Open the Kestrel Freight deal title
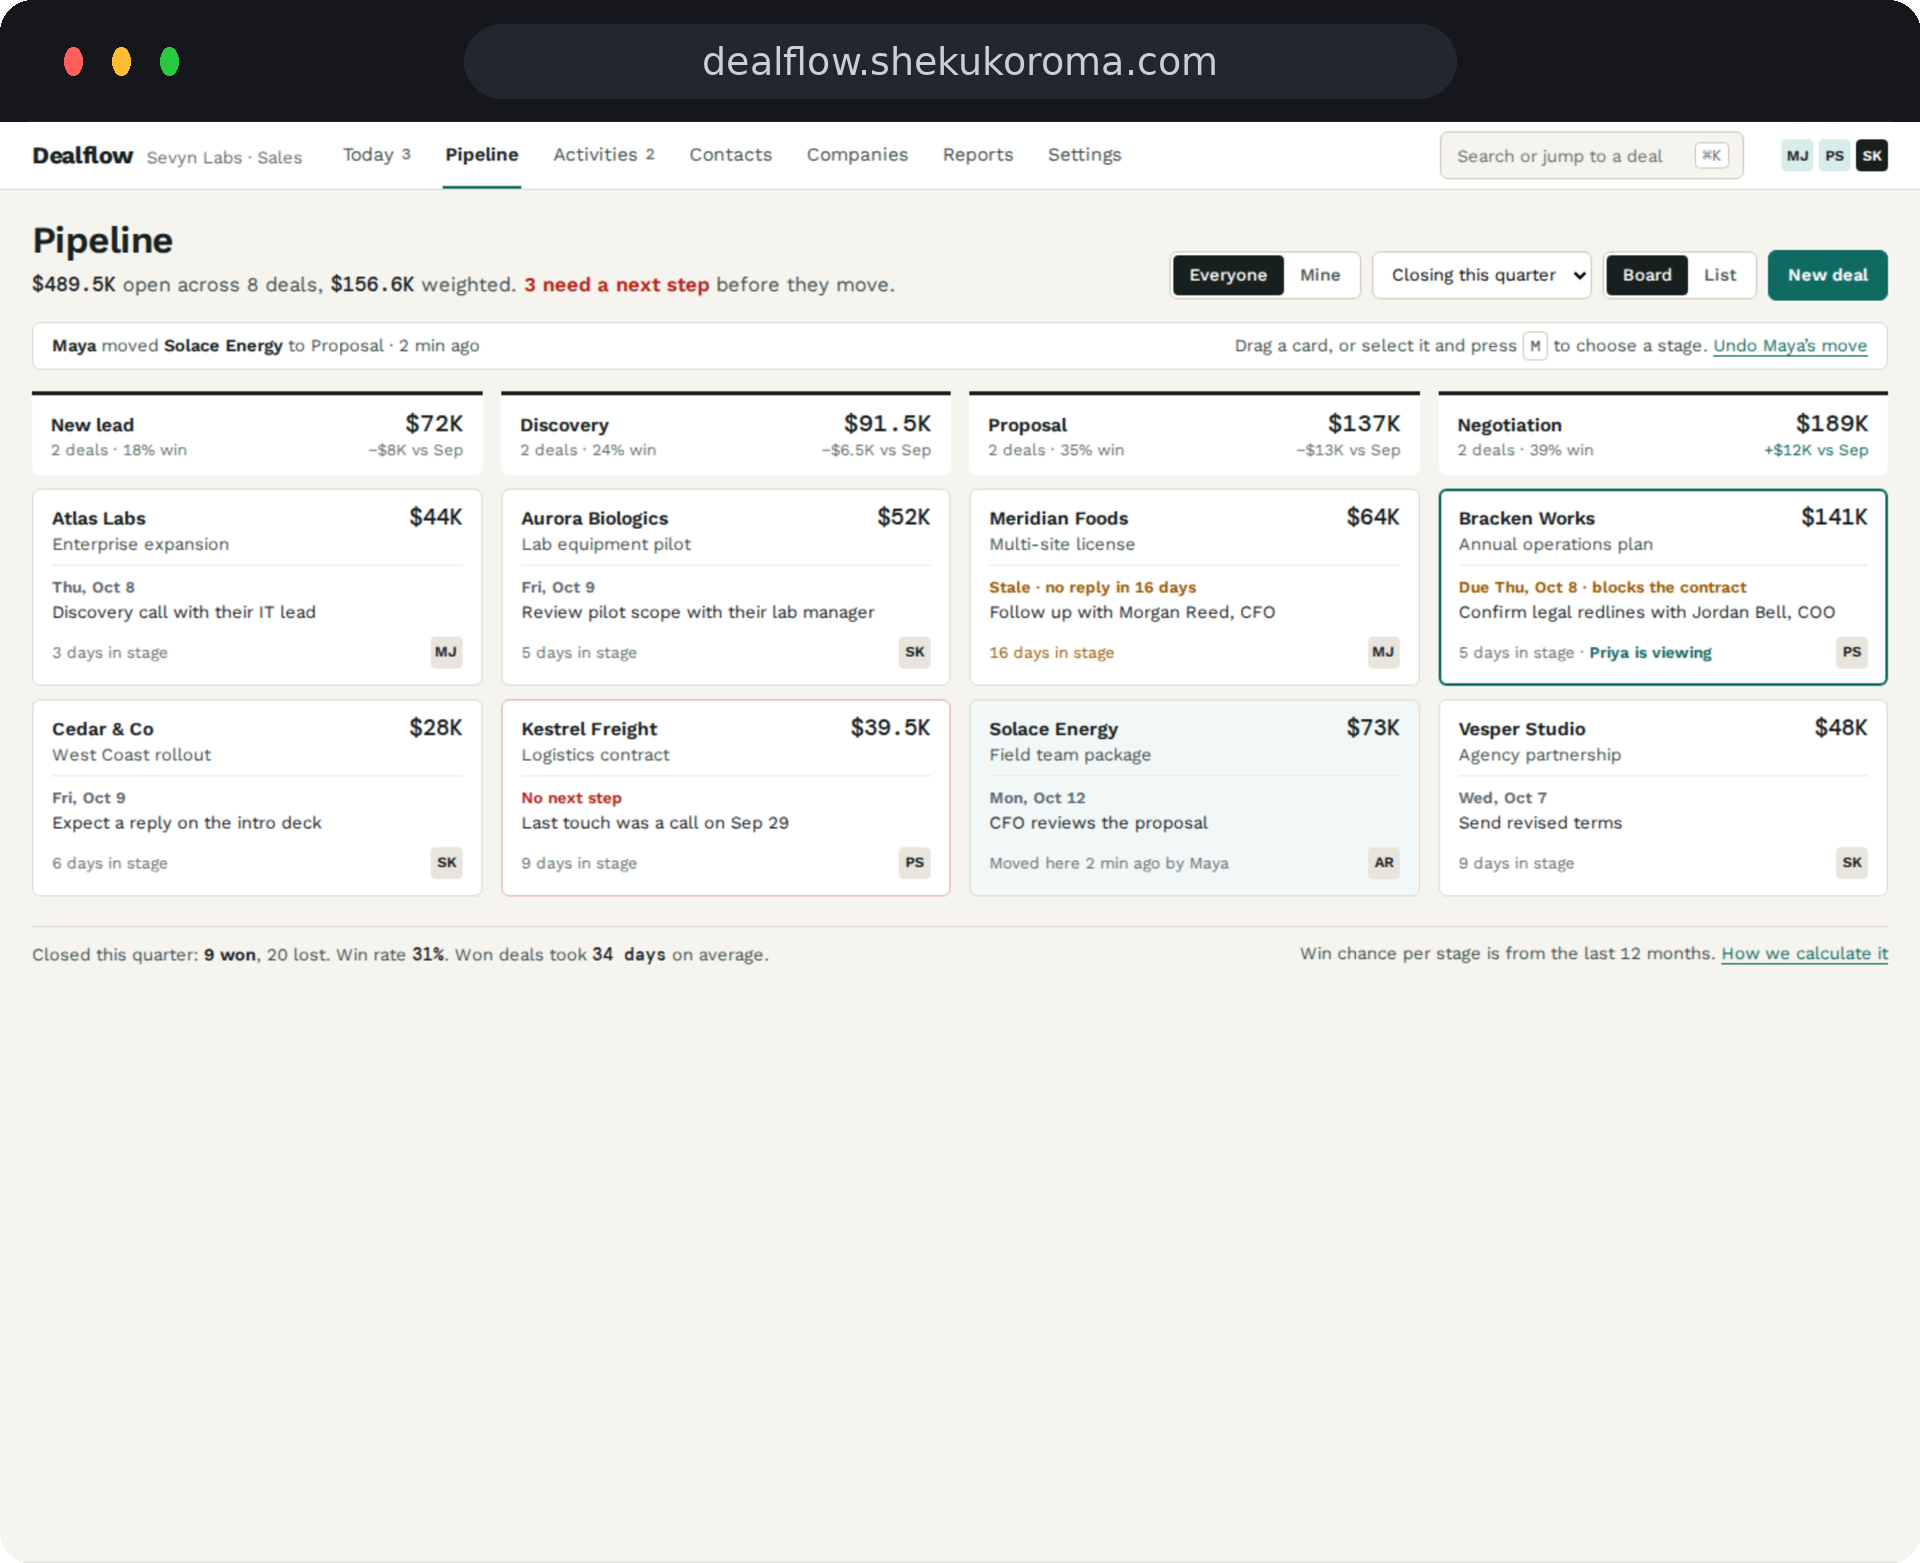The image size is (1920, 1563). tap(589, 729)
